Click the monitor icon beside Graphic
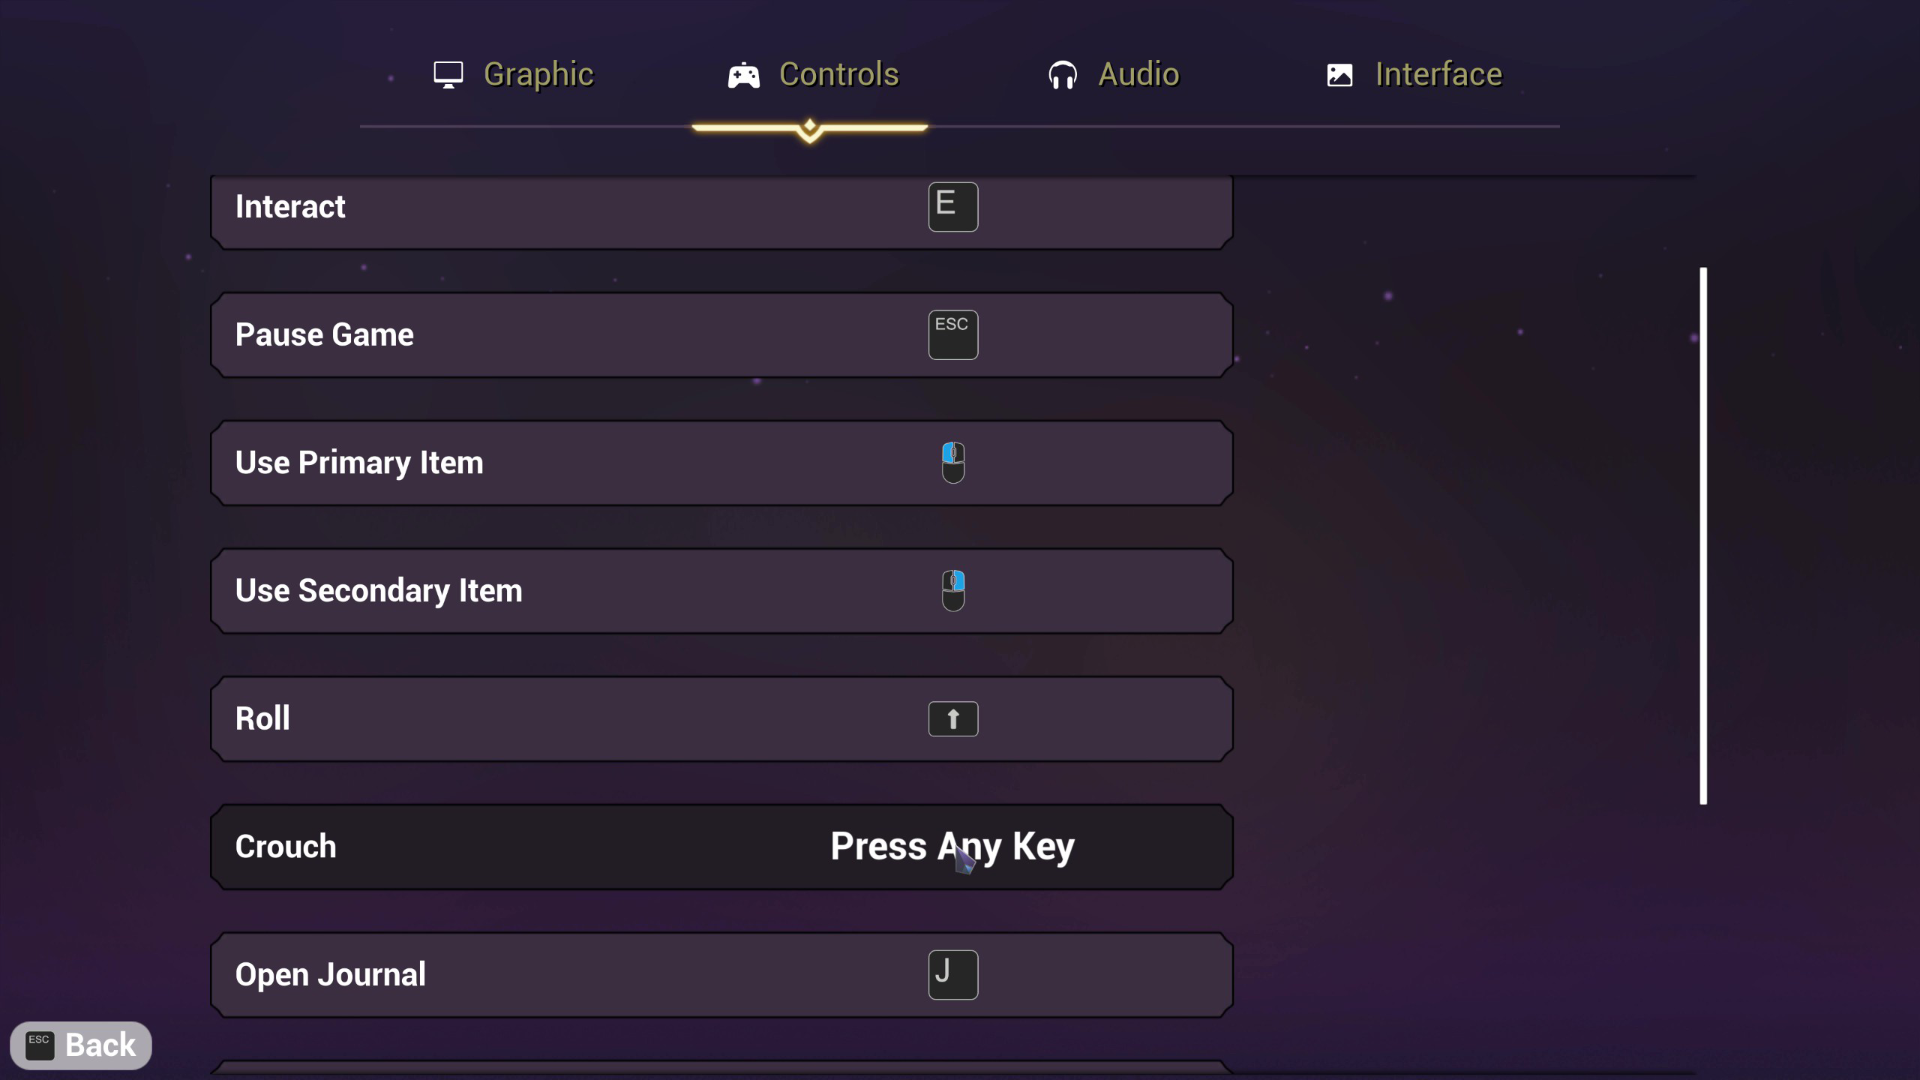The image size is (1920, 1080). 448,75
